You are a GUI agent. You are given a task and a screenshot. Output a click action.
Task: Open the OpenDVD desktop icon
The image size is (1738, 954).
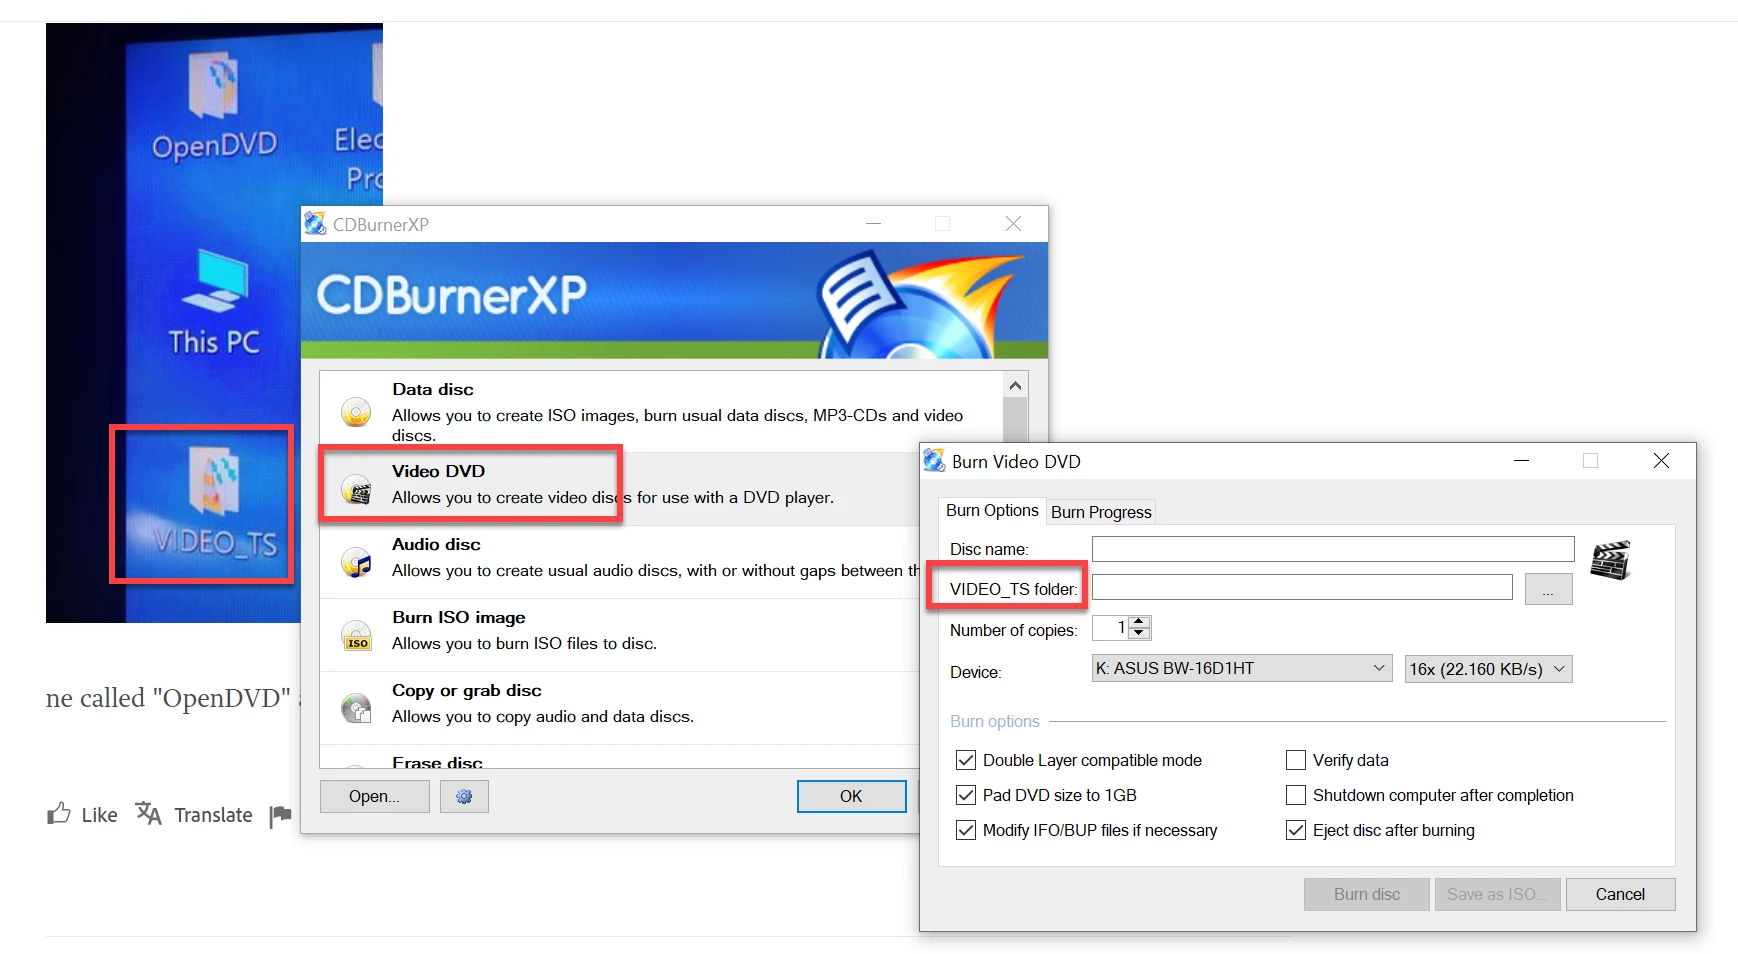tap(214, 108)
